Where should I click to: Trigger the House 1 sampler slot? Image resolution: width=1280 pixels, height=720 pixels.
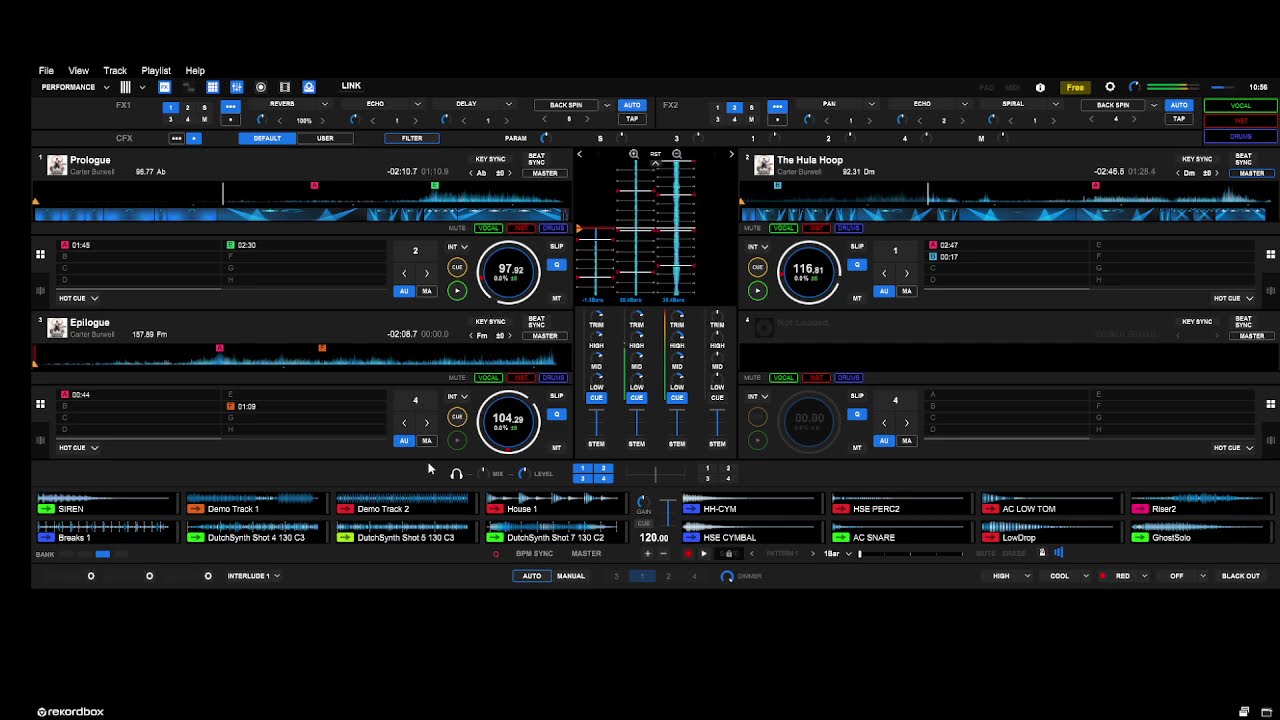pos(495,509)
